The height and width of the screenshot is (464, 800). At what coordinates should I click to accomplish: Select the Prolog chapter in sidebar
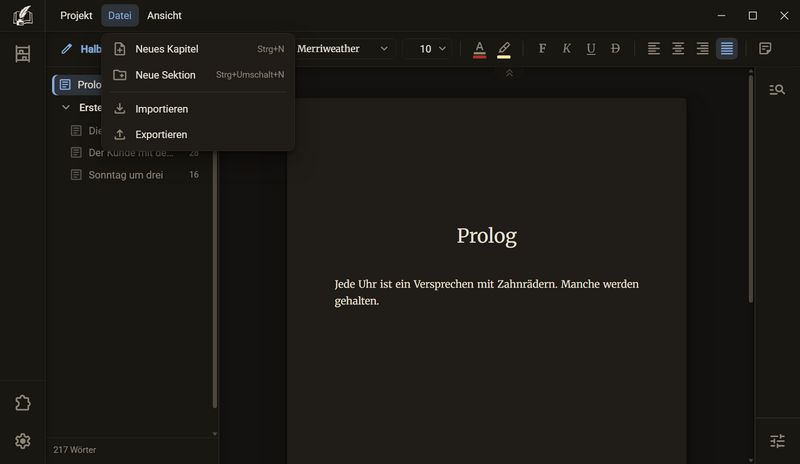tap(78, 85)
